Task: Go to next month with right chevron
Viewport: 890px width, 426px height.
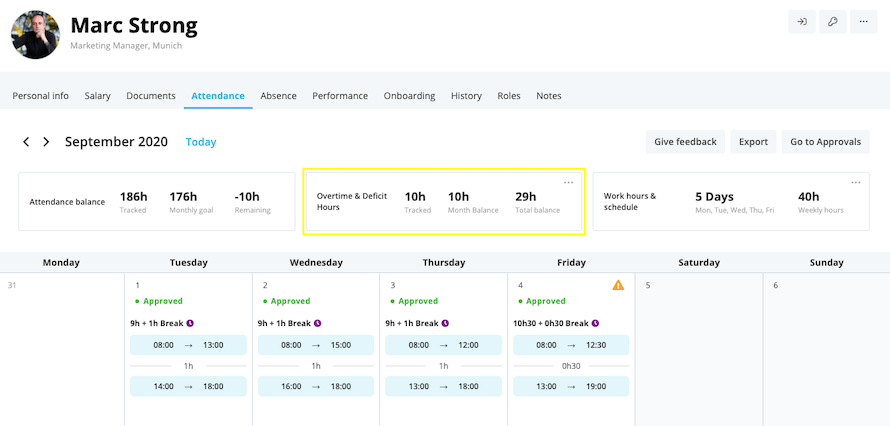Action: tap(46, 142)
